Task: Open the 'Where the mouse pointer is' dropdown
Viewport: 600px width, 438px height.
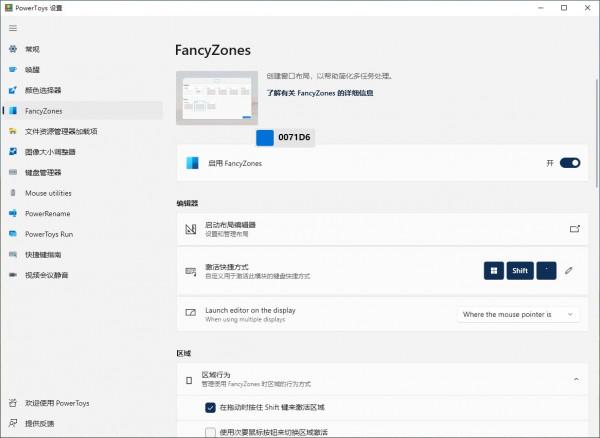Action: pos(518,314)
